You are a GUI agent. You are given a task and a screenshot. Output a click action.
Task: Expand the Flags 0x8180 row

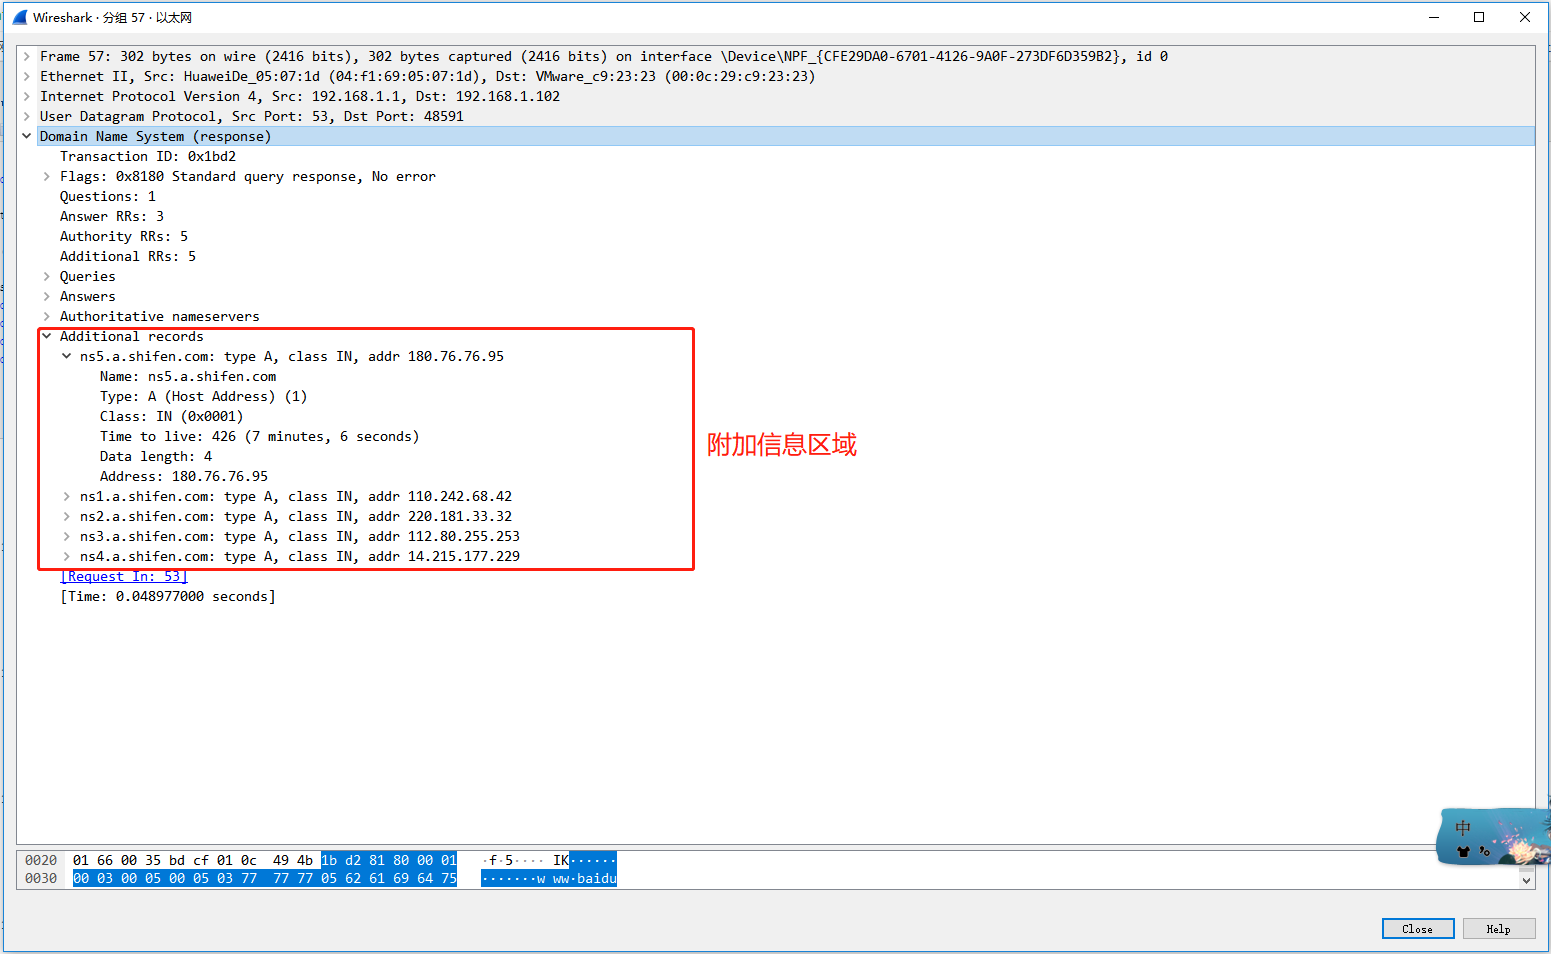(x=47, y=177)
